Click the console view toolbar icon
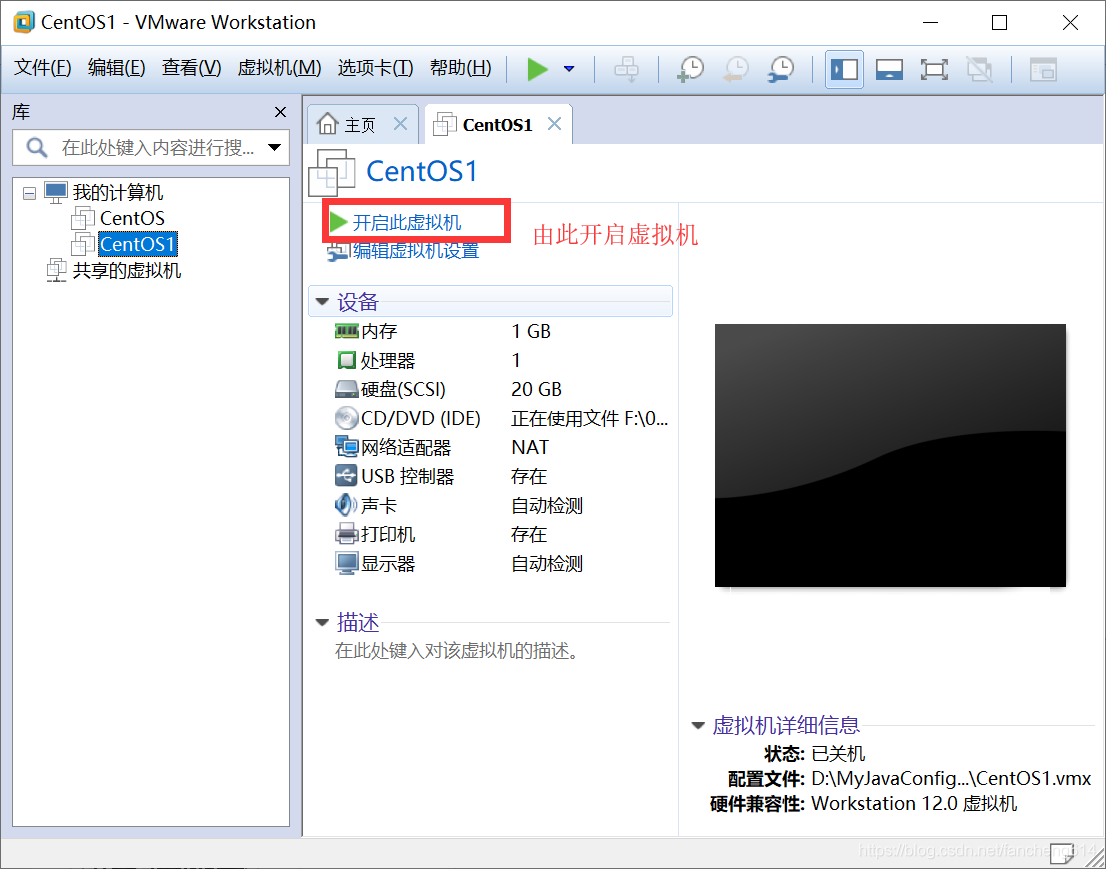This screenshot has width=1106, height=869. pos(1043,69)
